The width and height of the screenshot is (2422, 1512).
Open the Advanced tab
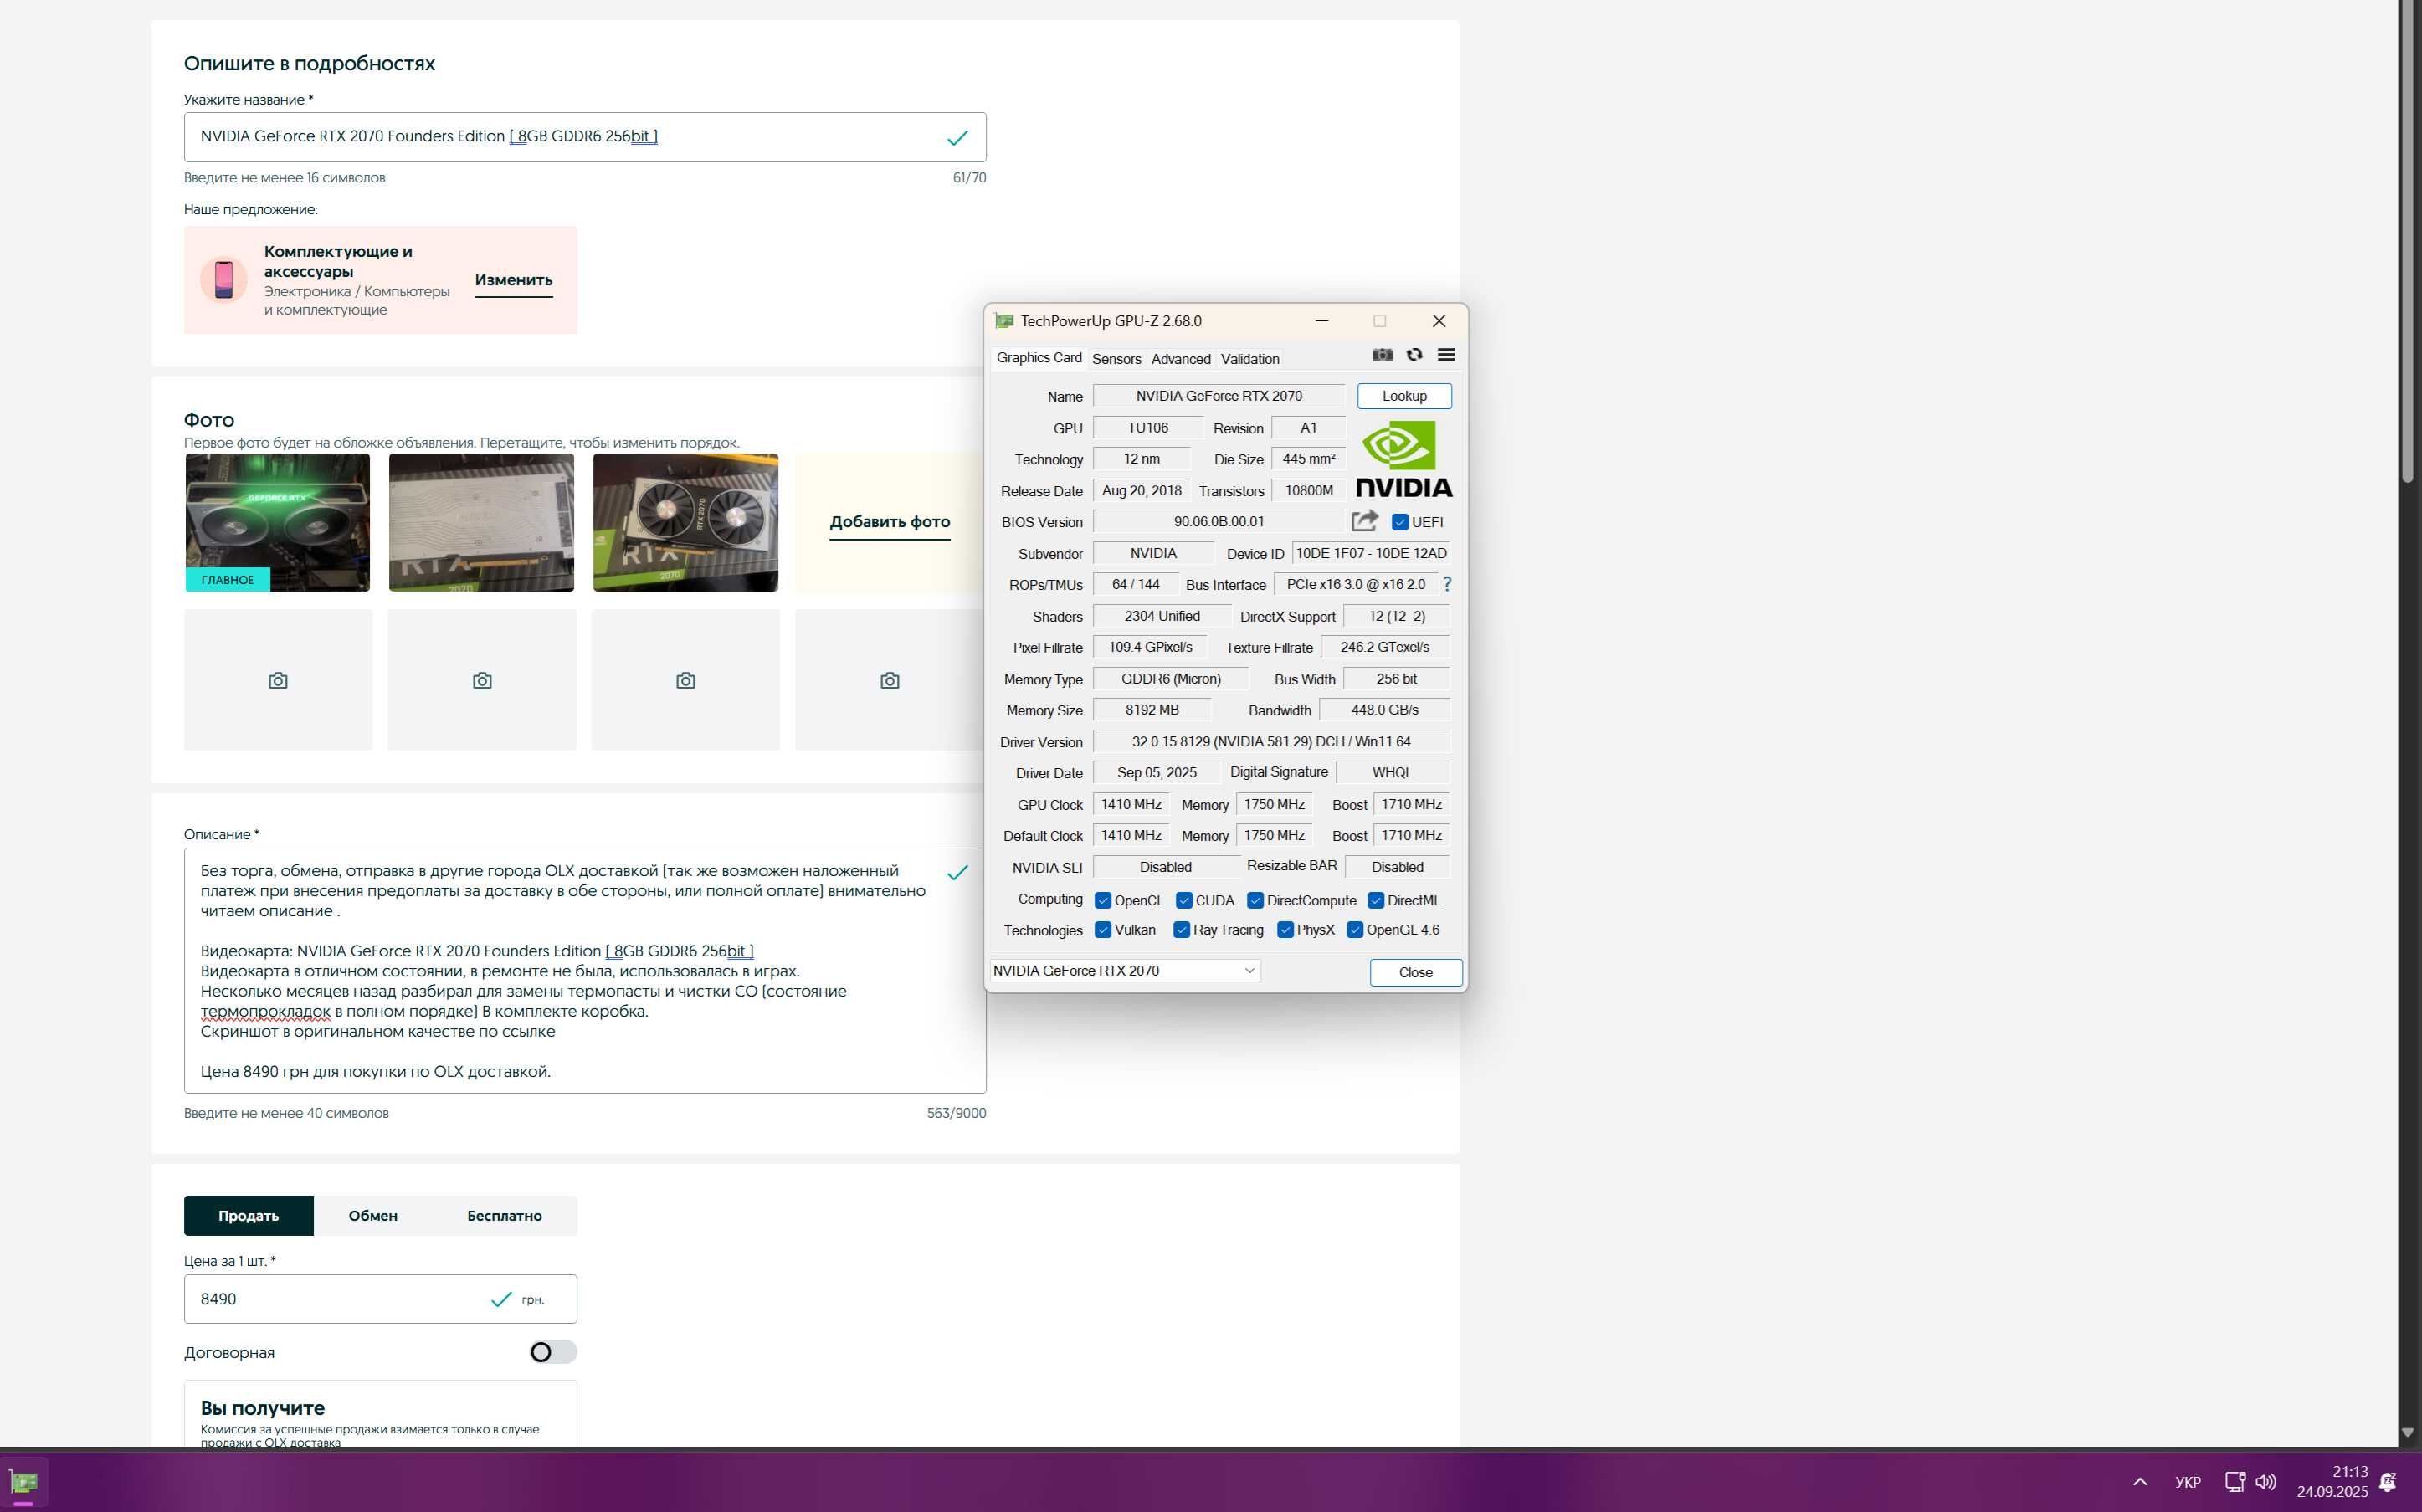pyautogui.click(x=1181, y=359)
